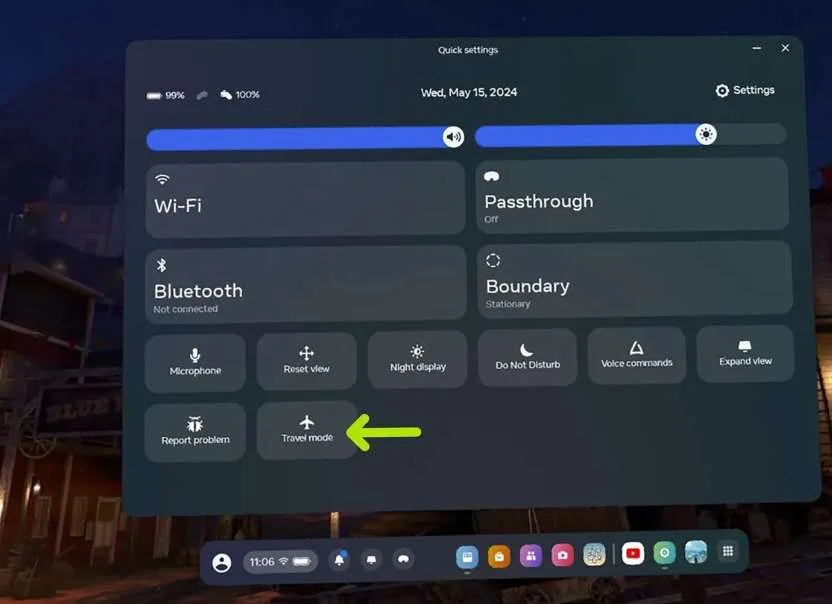Click the Quick settings title
The image size is (832, 604).
coord(468,50)
